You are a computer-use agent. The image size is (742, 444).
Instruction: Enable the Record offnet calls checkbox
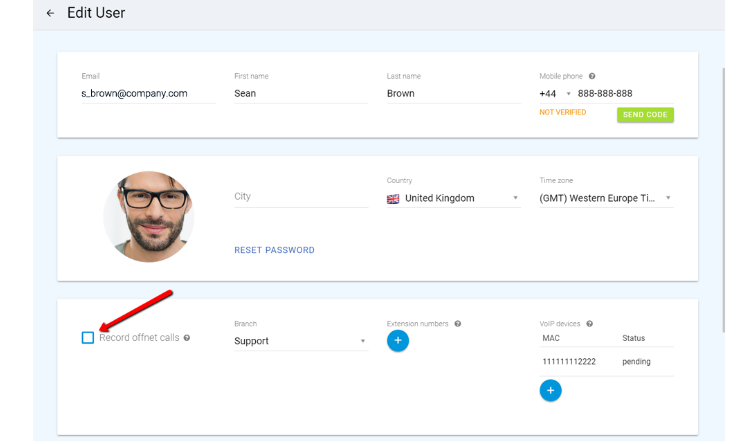coord(88,338)
